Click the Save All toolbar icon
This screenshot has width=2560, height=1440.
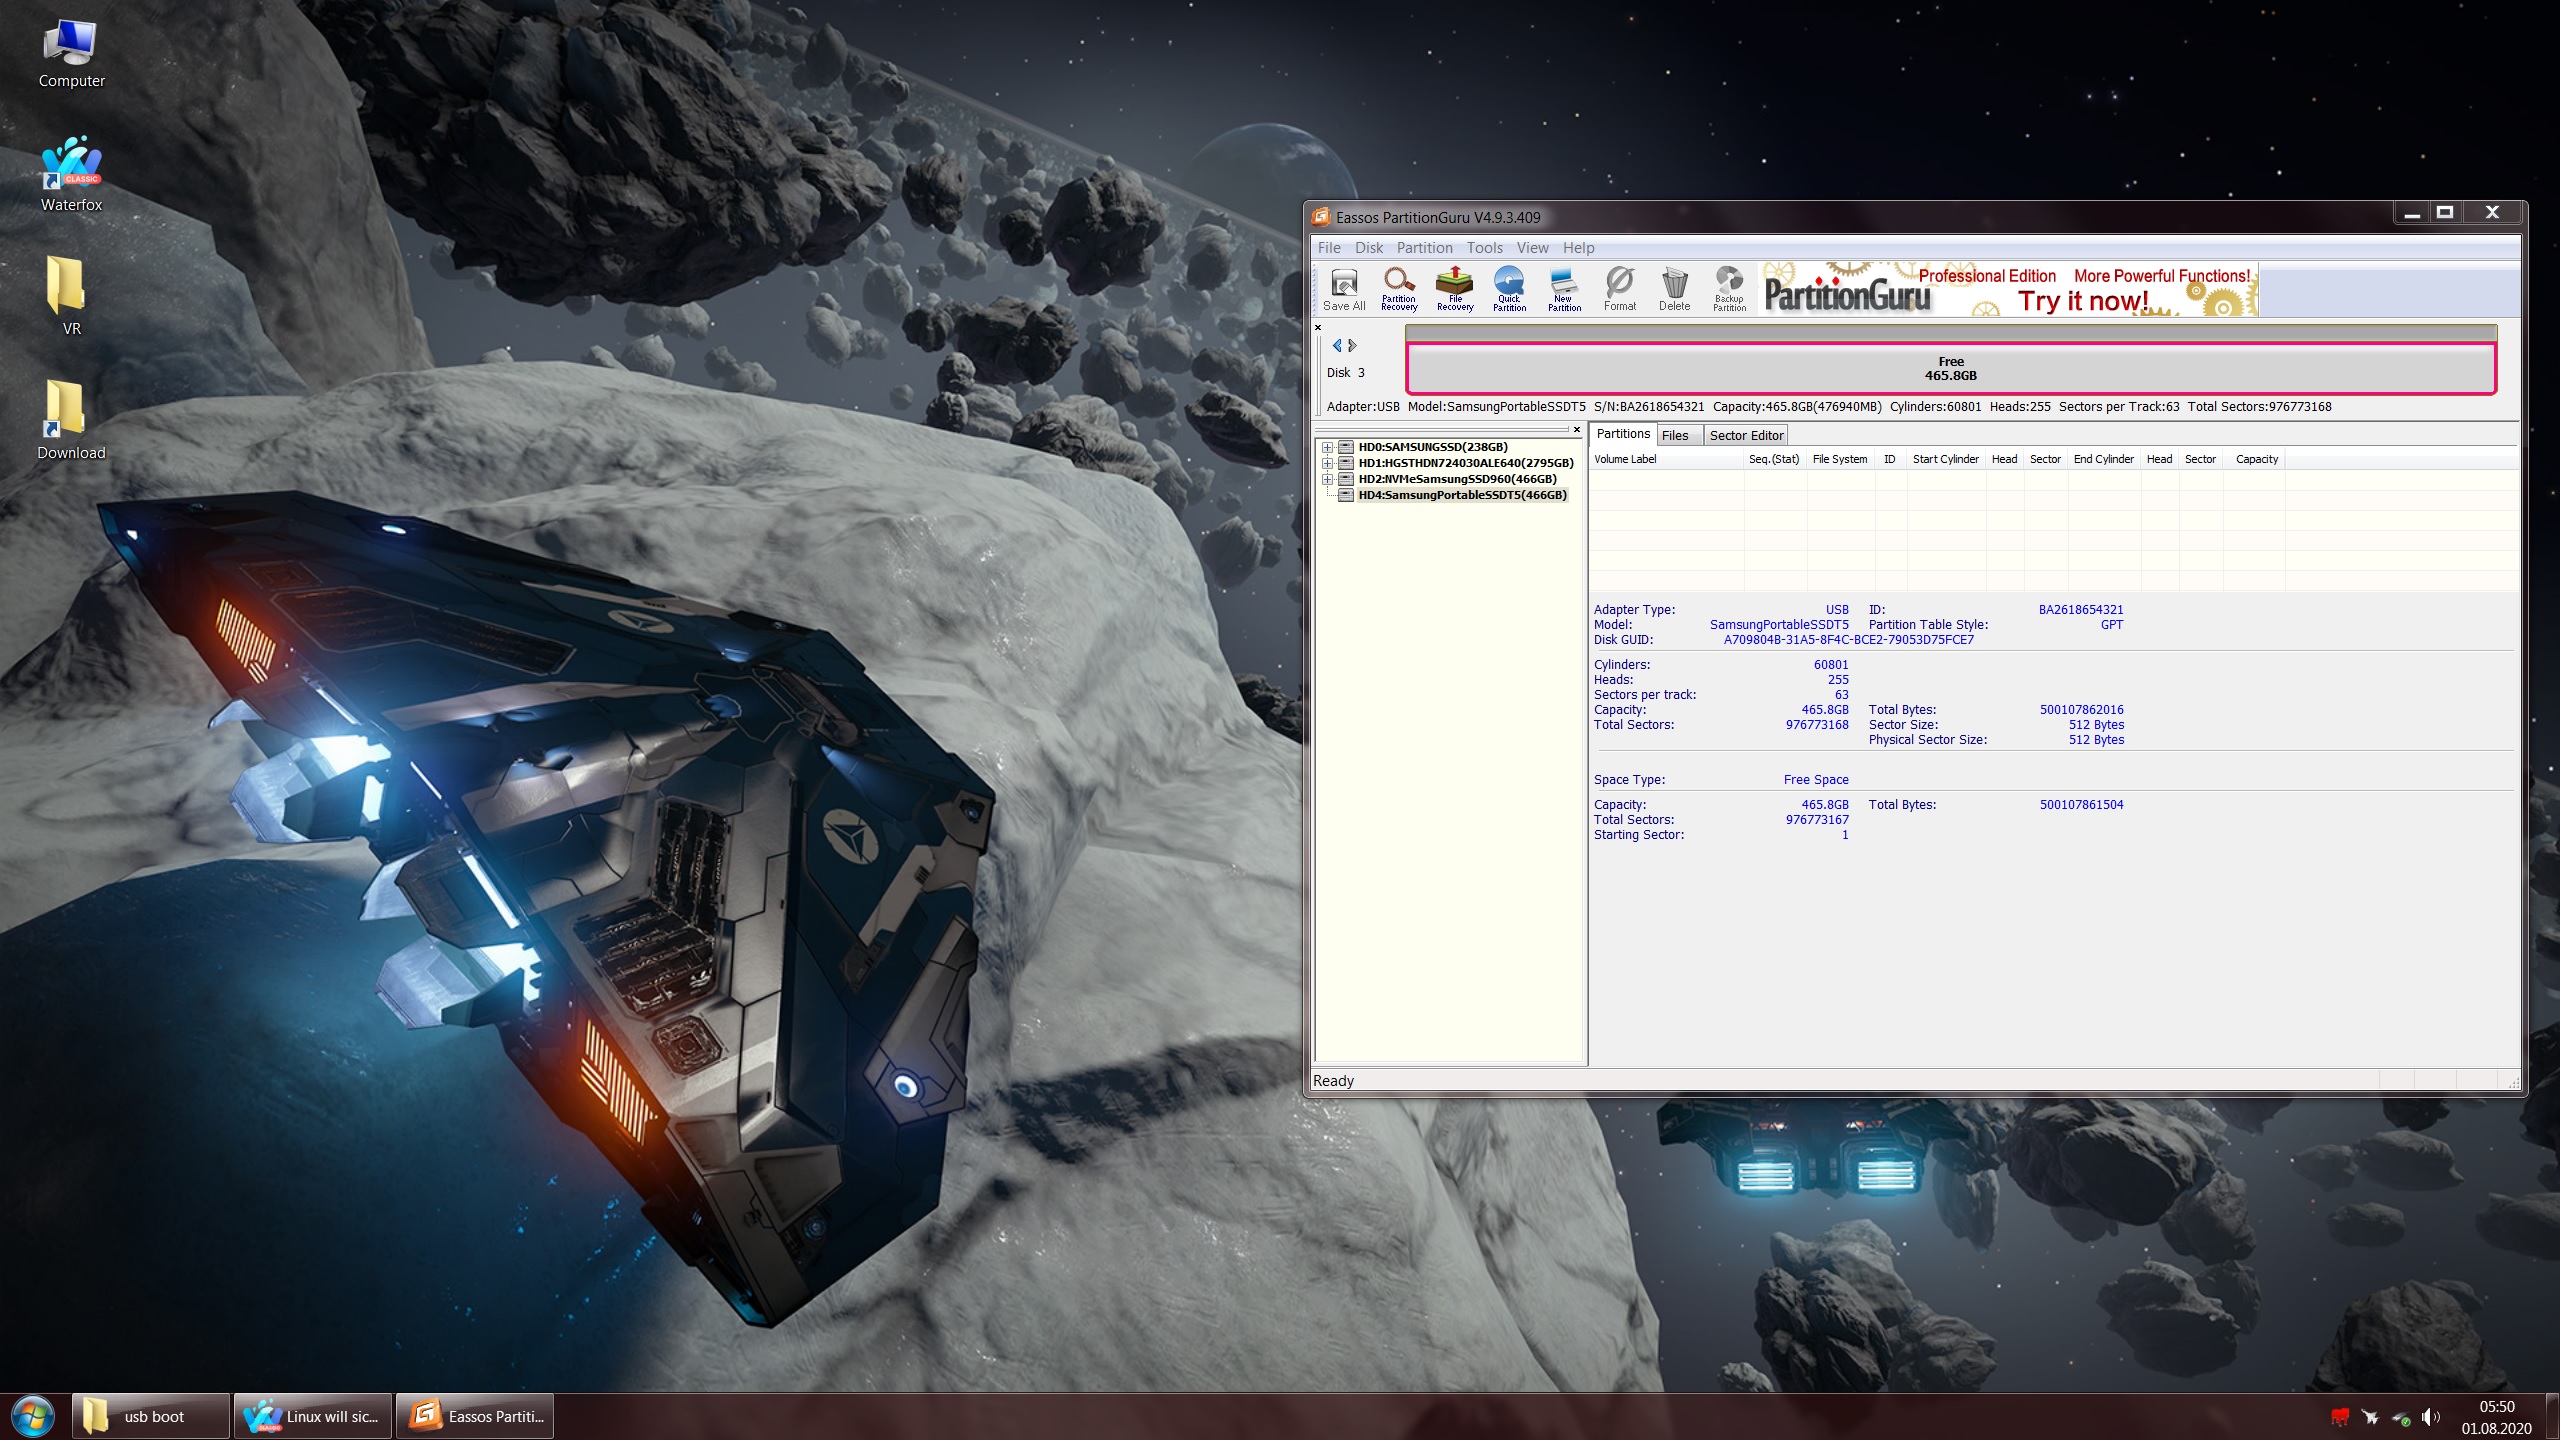[1344, 289]
